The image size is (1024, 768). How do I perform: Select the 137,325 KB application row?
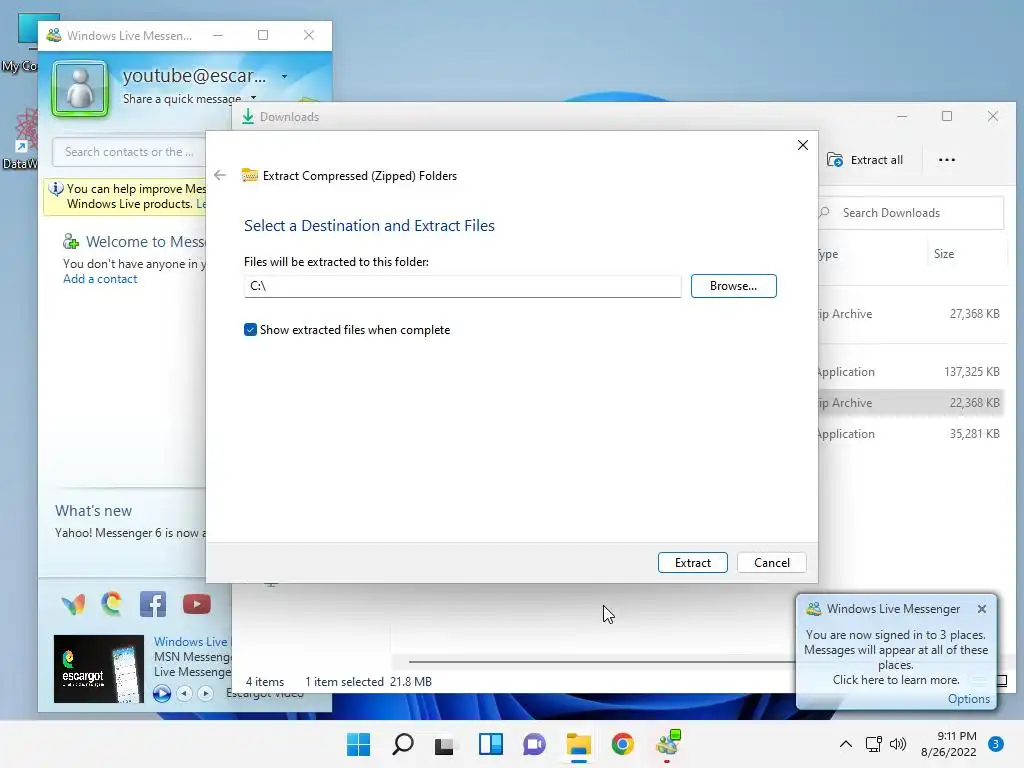(910, 372)
